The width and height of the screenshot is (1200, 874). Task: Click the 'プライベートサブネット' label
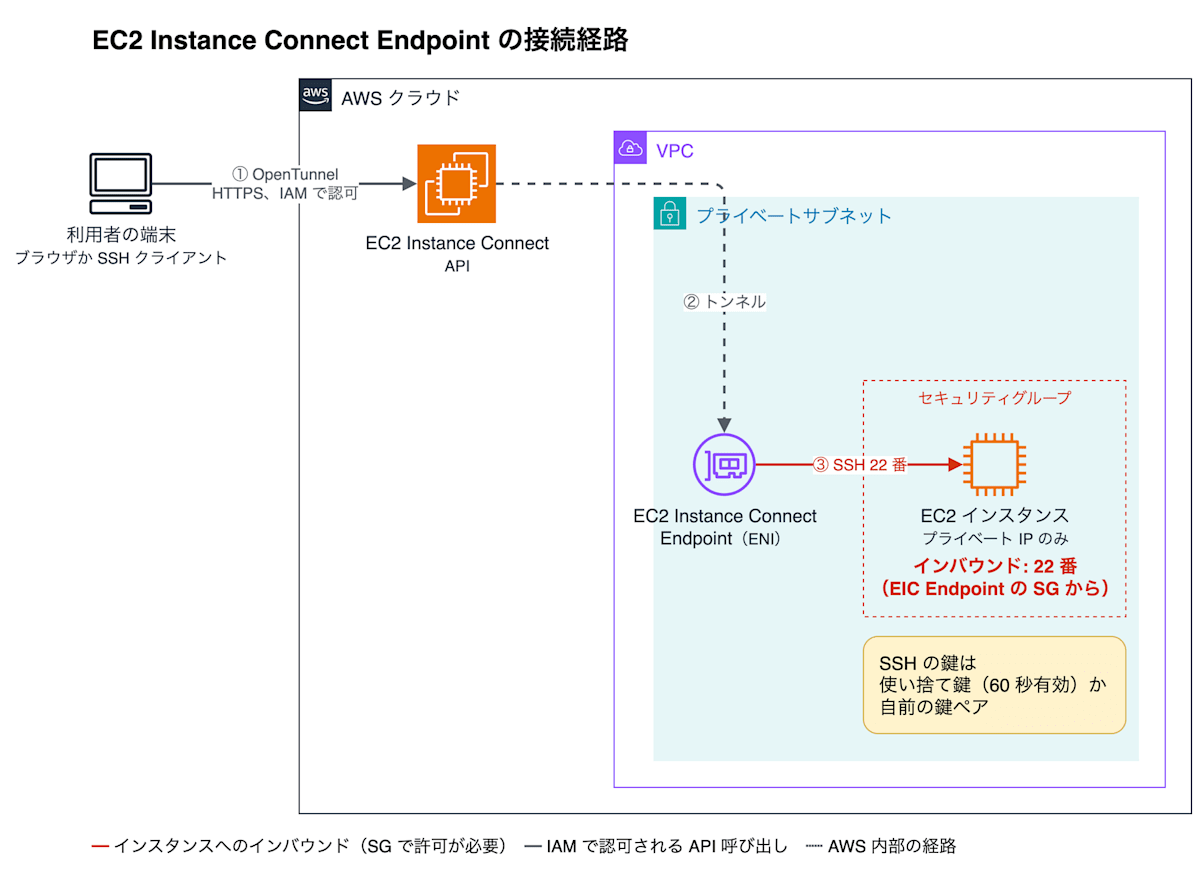pos(794,215)
